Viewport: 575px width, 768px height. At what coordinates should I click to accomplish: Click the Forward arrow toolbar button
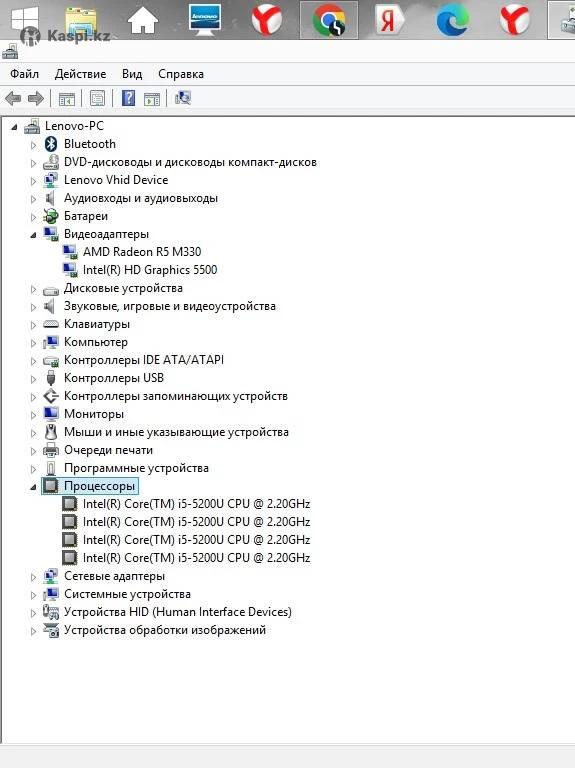tap(35, 98)
